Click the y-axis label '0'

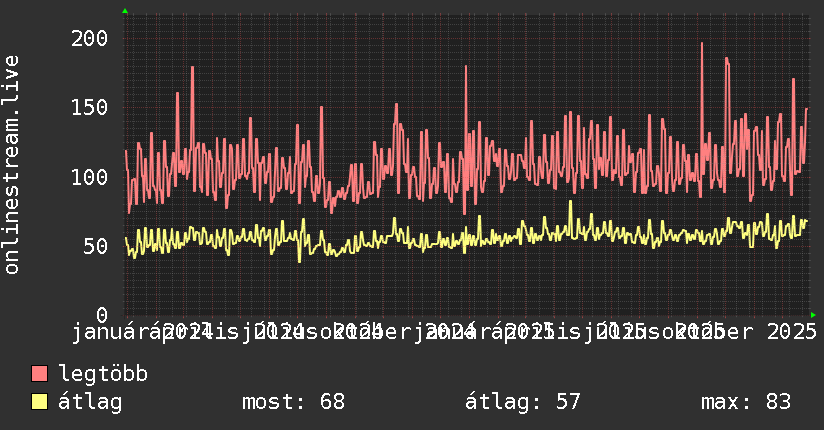[x=102, y=315]
